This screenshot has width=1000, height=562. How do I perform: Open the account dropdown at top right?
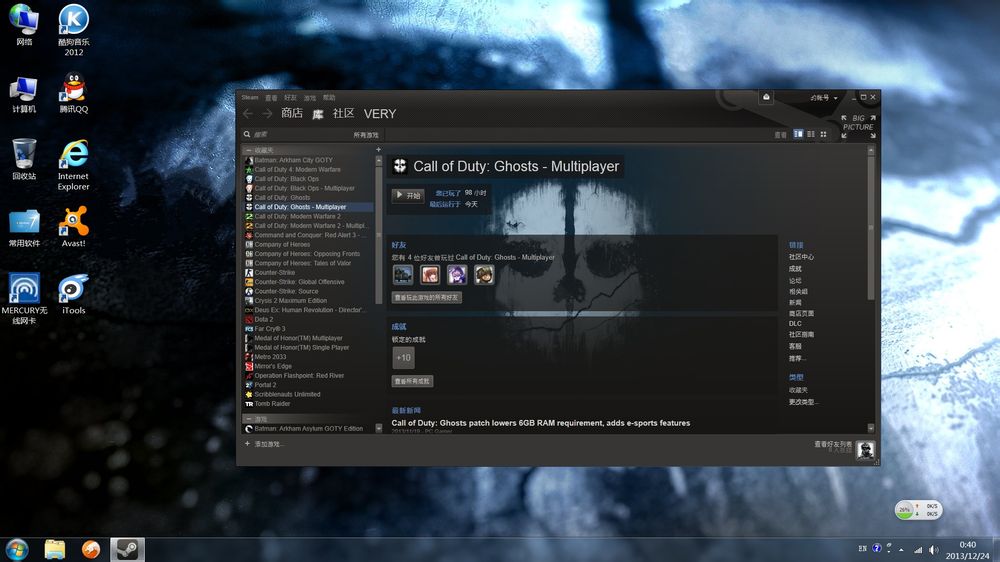click(823, 98)
